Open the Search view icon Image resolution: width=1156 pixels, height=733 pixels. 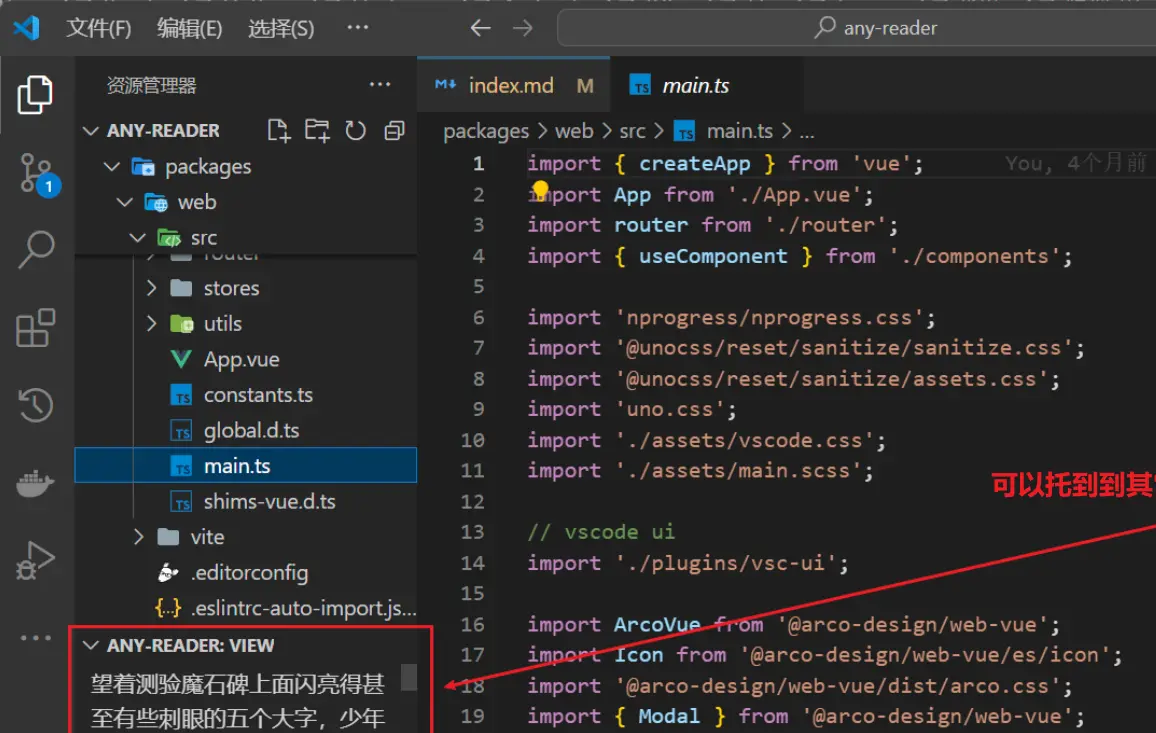click(x=36, y=250)
